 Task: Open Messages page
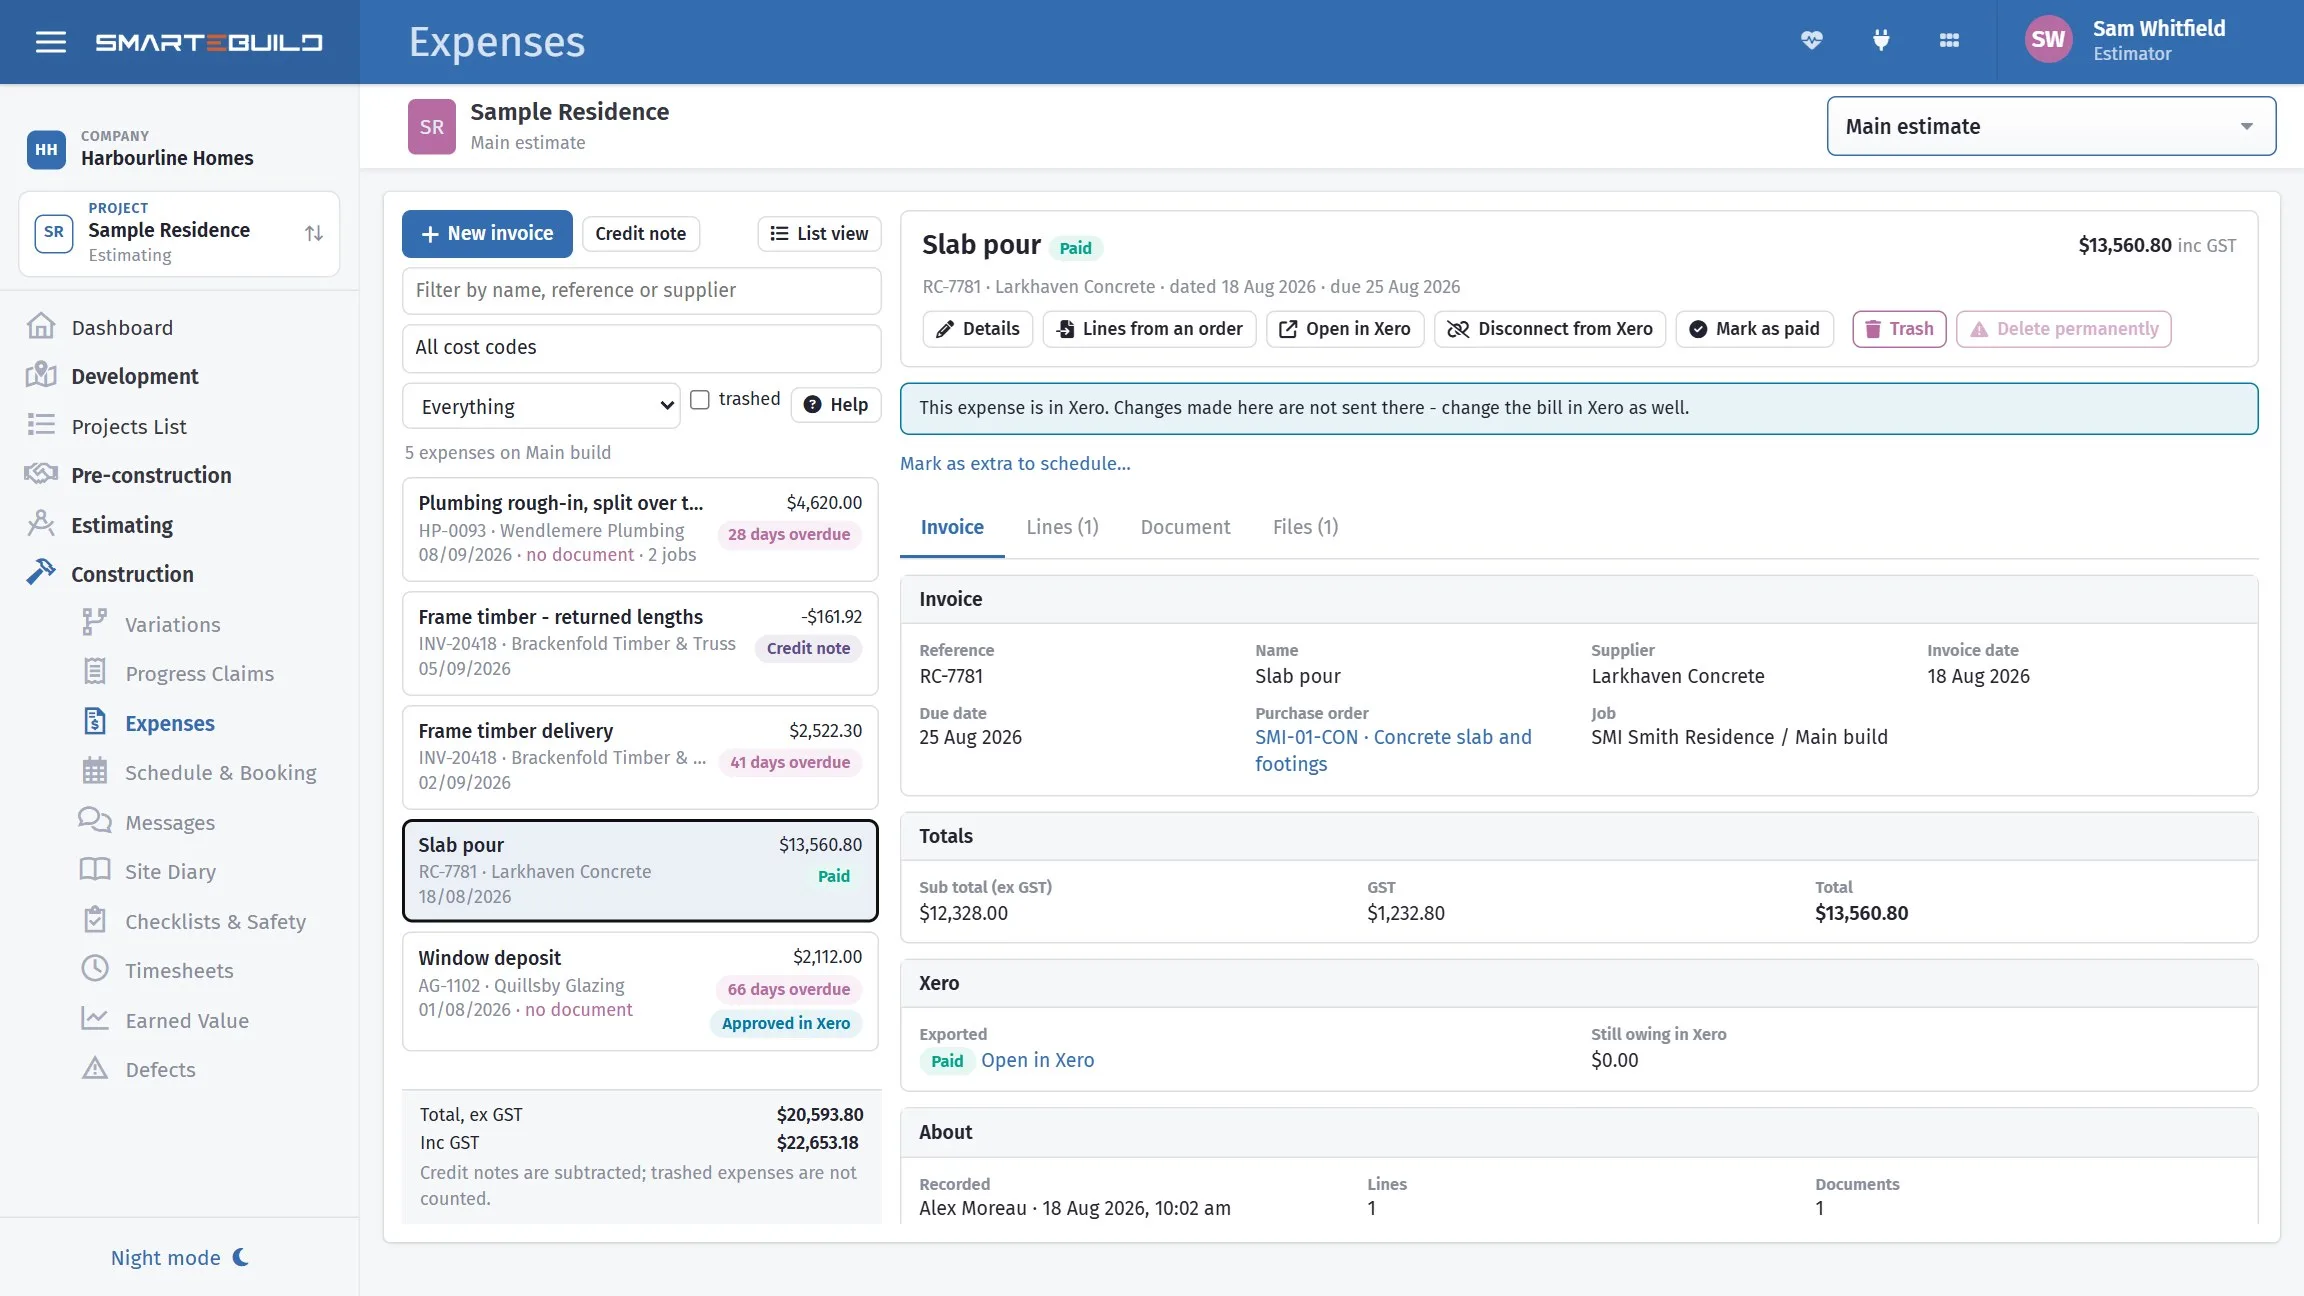click(169, 822)
